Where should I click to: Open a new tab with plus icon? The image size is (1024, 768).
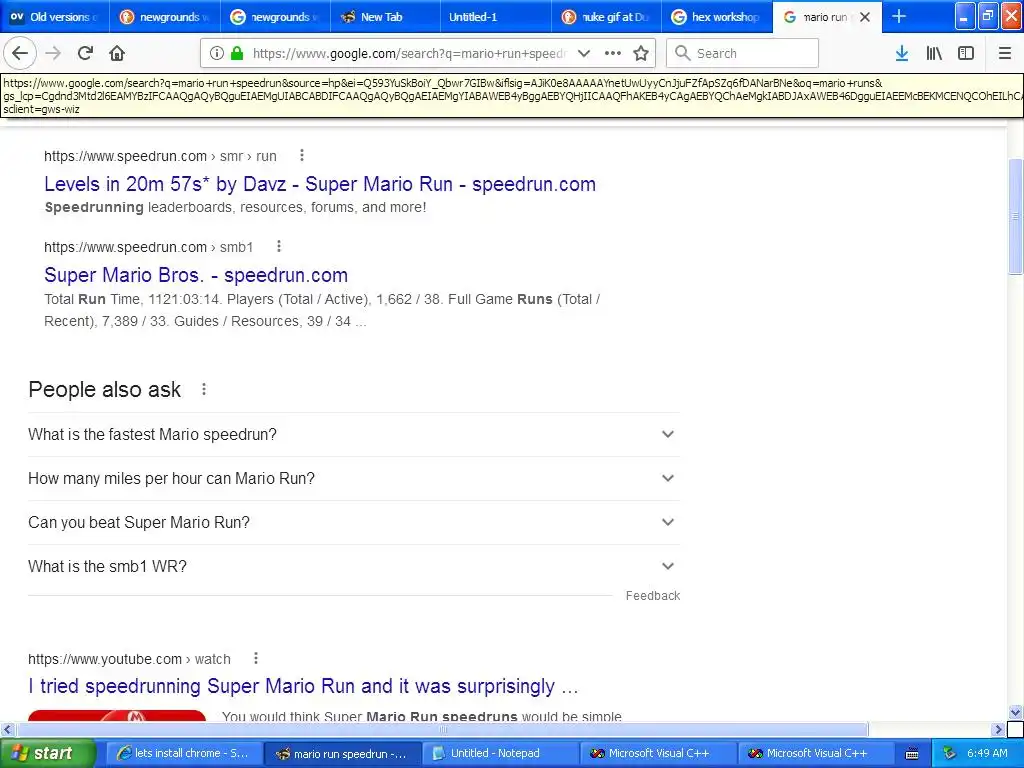pos(899,16)
